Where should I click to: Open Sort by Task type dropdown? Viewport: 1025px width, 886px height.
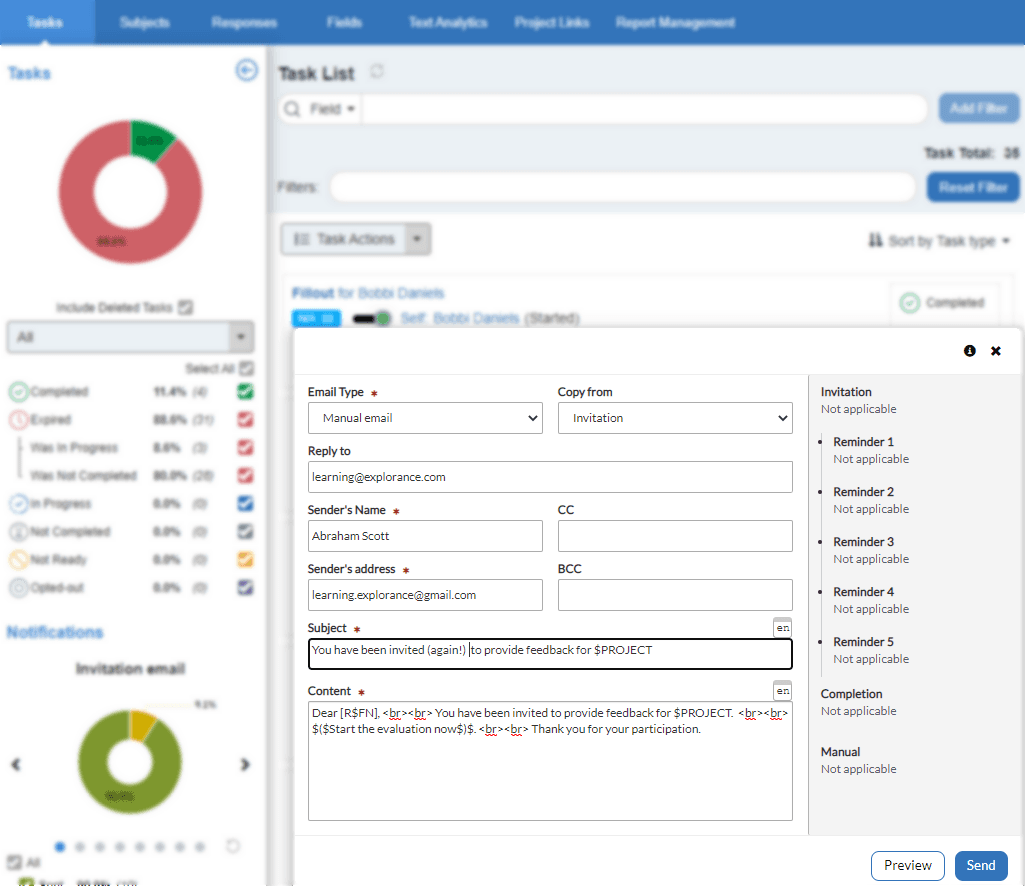tap(949, 241)
